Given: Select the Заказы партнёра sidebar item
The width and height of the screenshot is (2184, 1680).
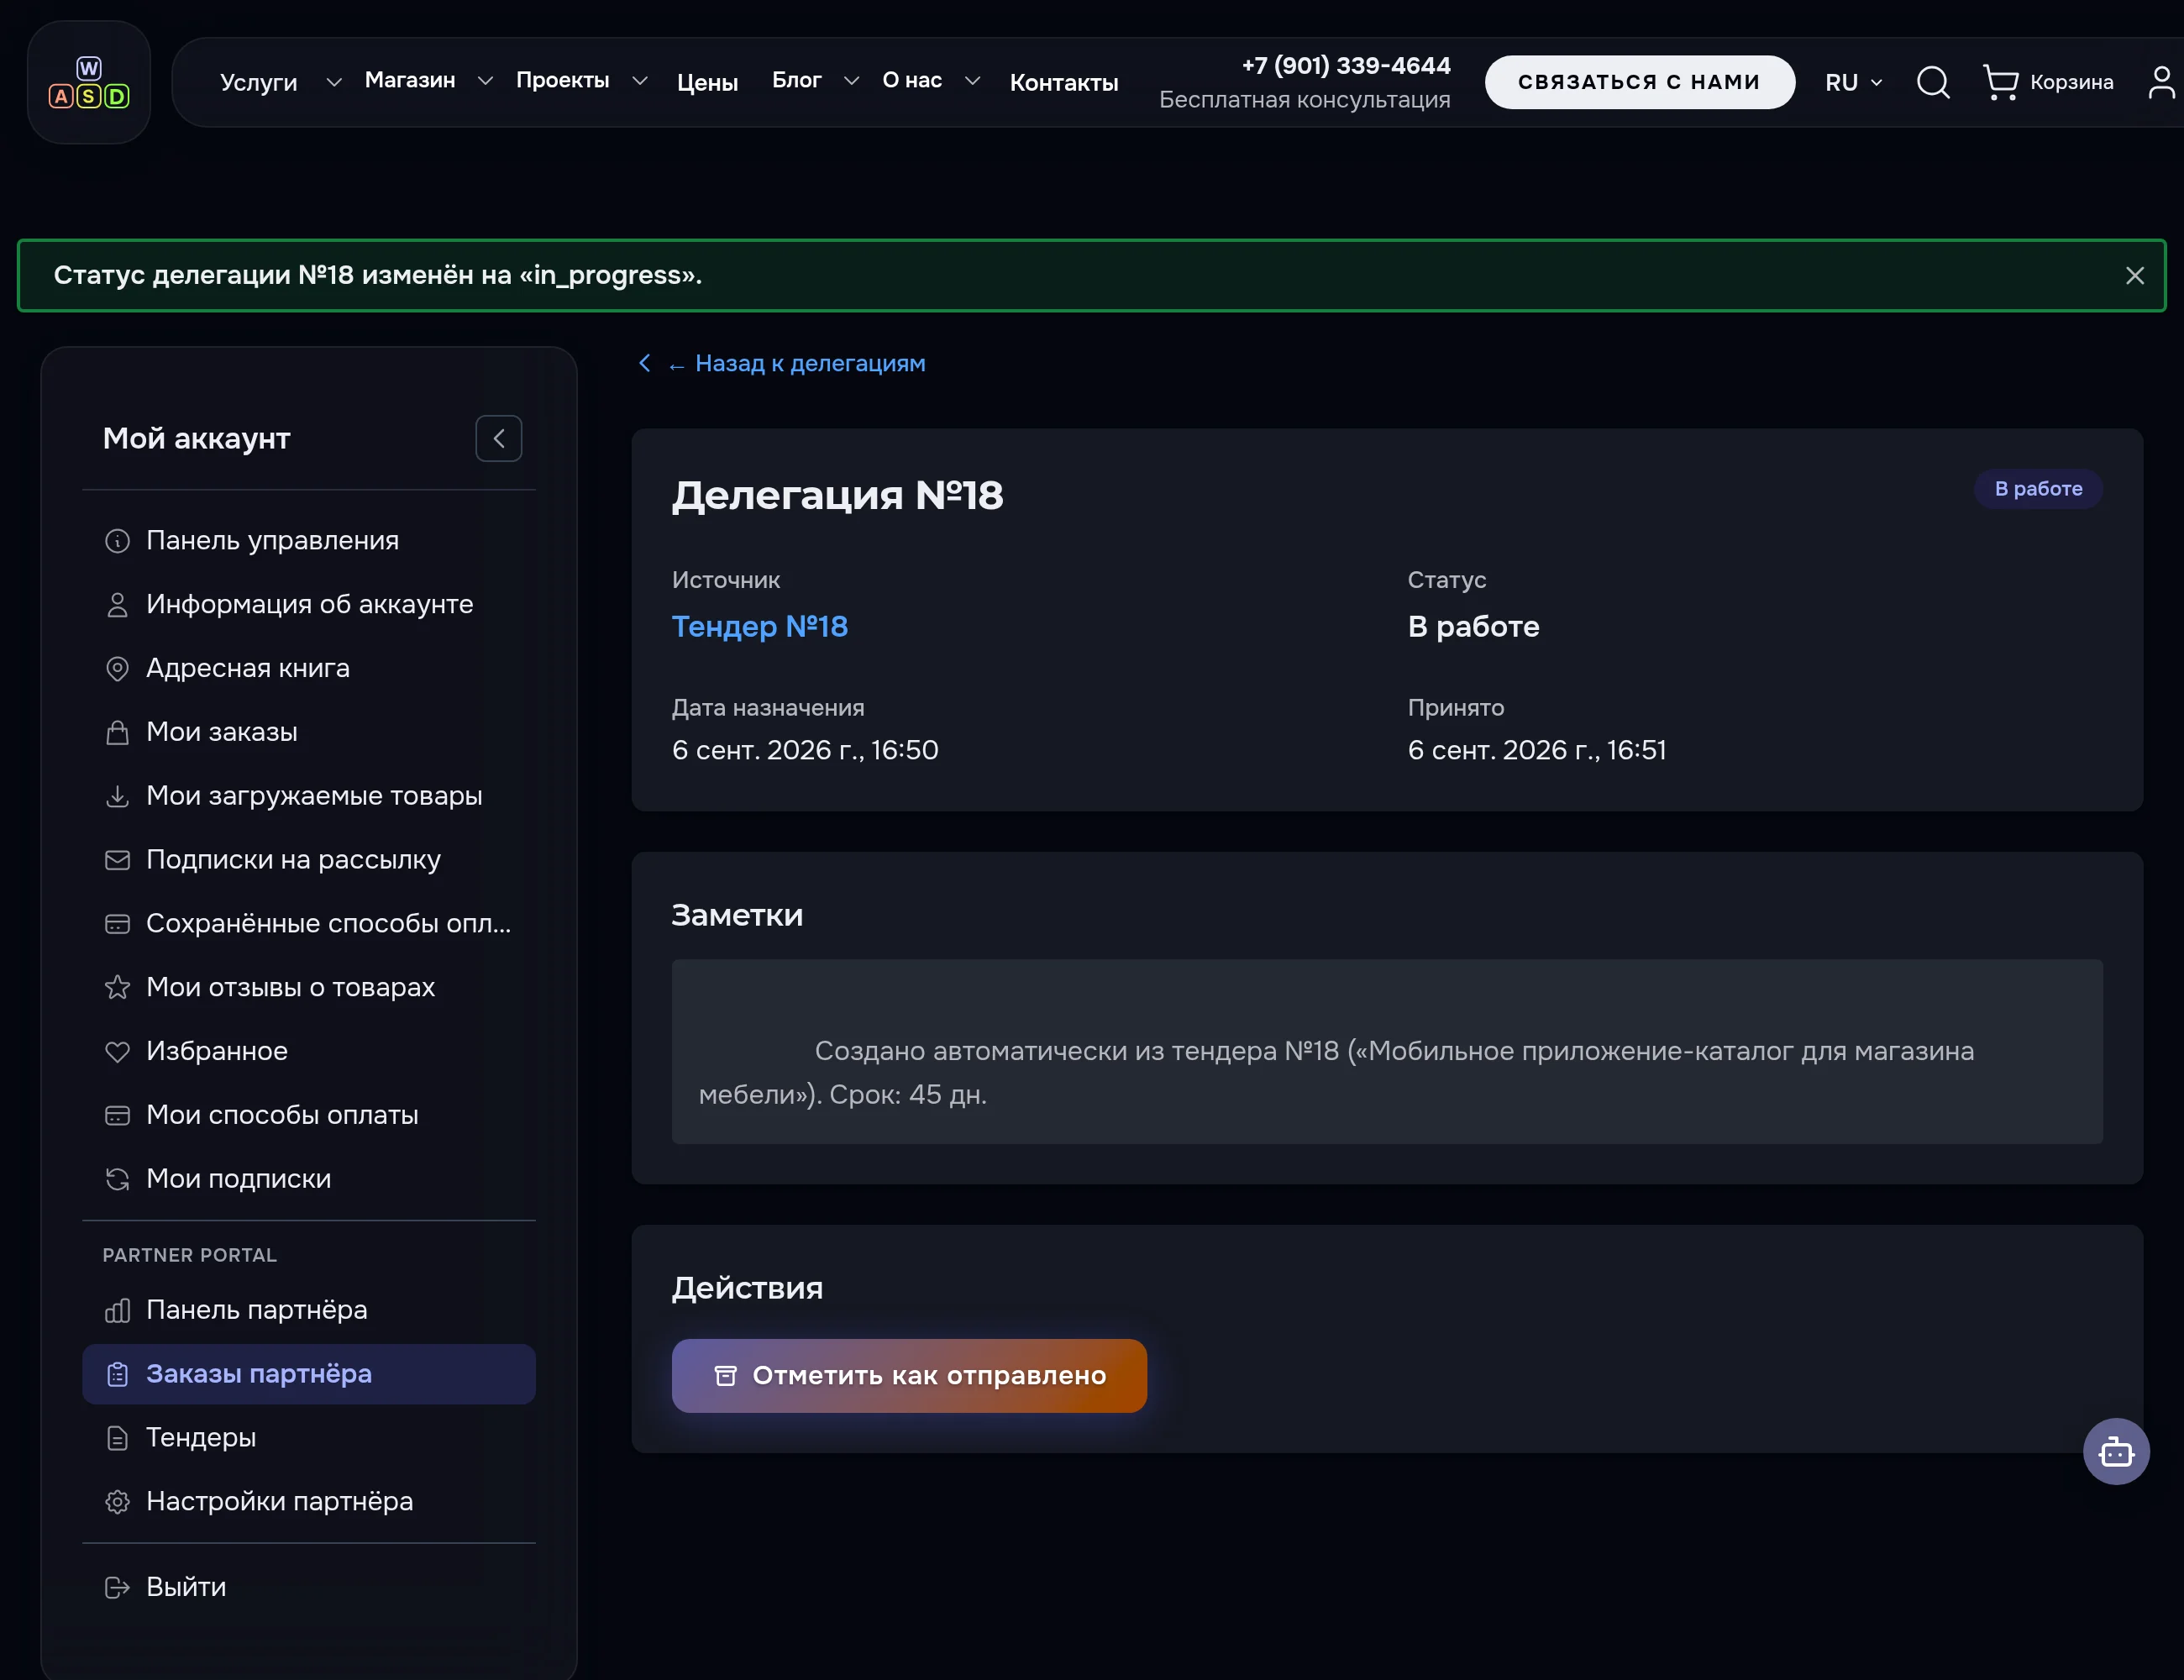Looking at the screenshot, I should [x=309, y=1373].
